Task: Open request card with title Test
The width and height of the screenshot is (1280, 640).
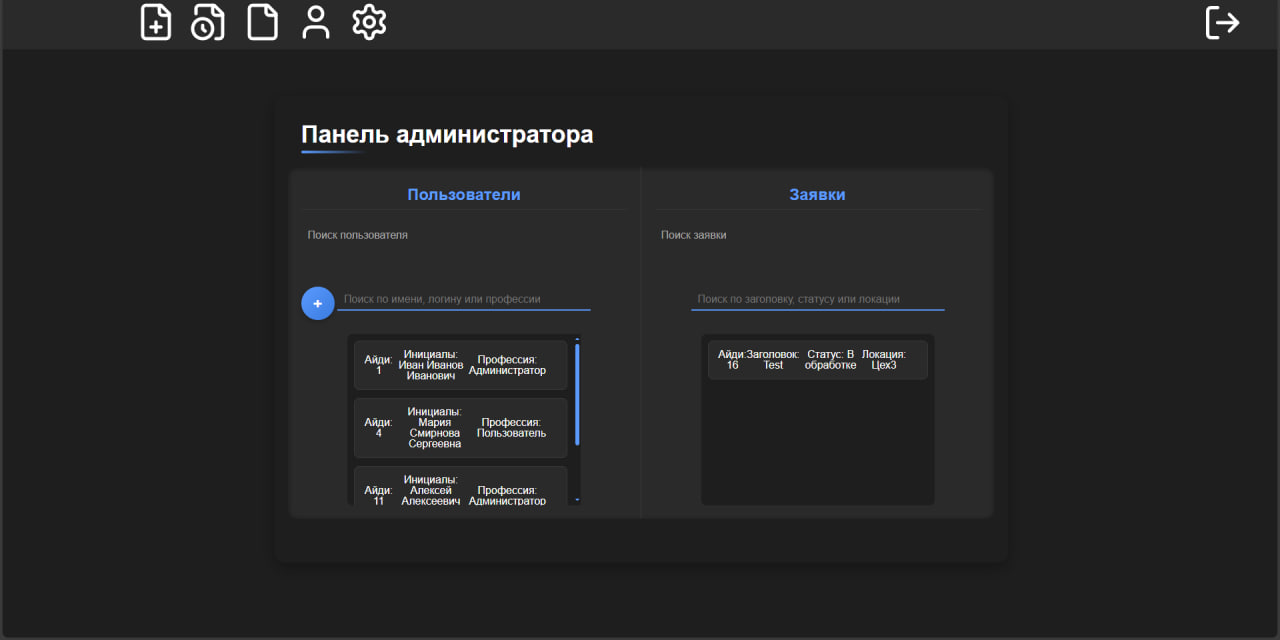Action: [x=818, y=360]
